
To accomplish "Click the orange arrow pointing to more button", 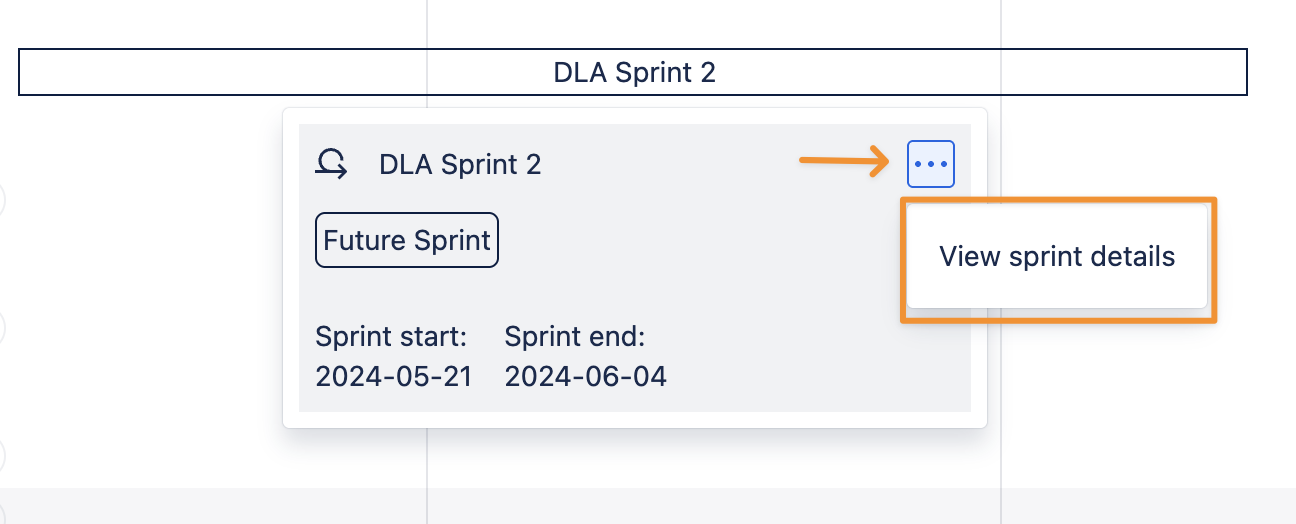I will (x=845, y=160).
